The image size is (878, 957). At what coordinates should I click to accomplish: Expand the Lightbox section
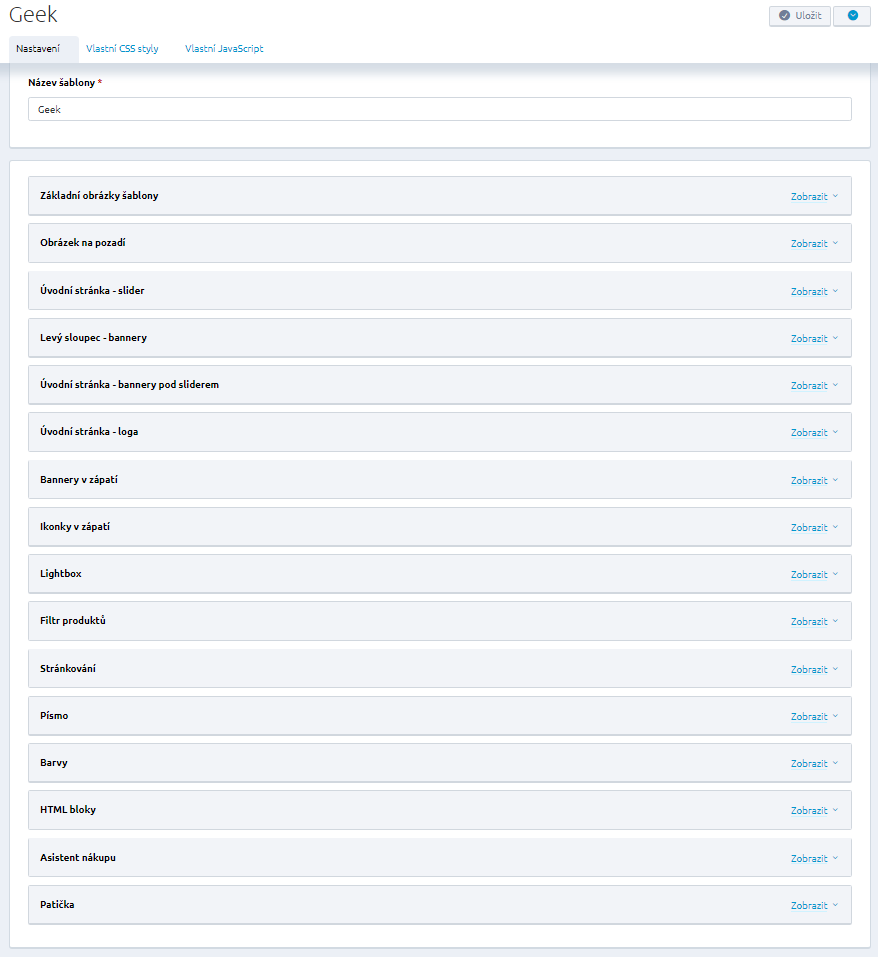(813, 575)
